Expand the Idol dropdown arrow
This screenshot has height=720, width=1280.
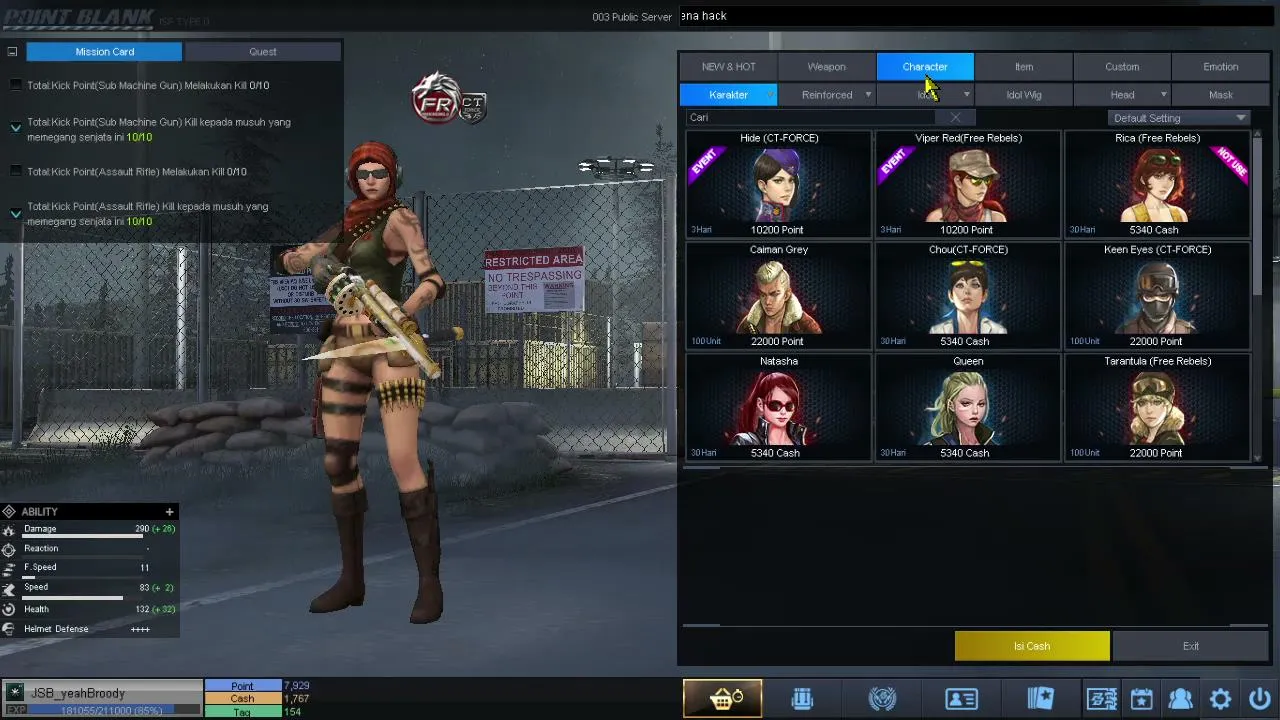(x=966, y=95)
